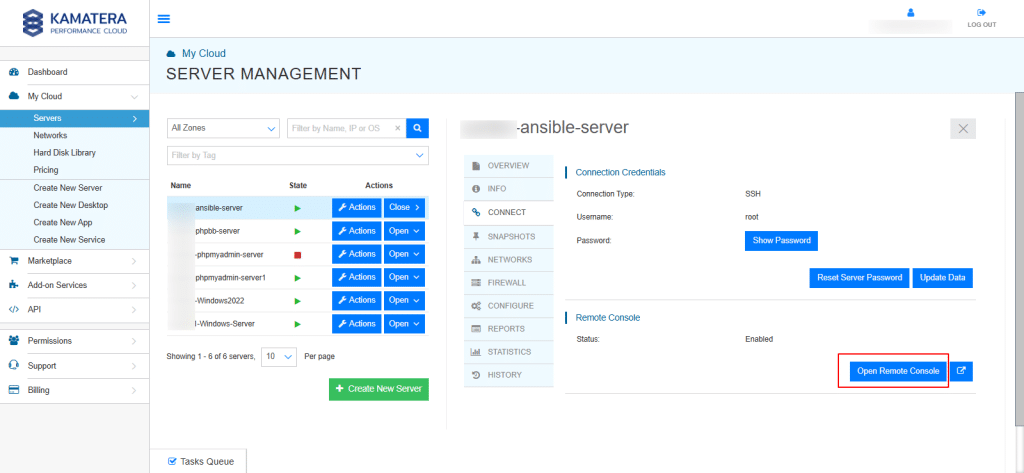This screenshot has height=473, width=1024.
Task: Click Reset Server Password
Action: pos(859,278)
